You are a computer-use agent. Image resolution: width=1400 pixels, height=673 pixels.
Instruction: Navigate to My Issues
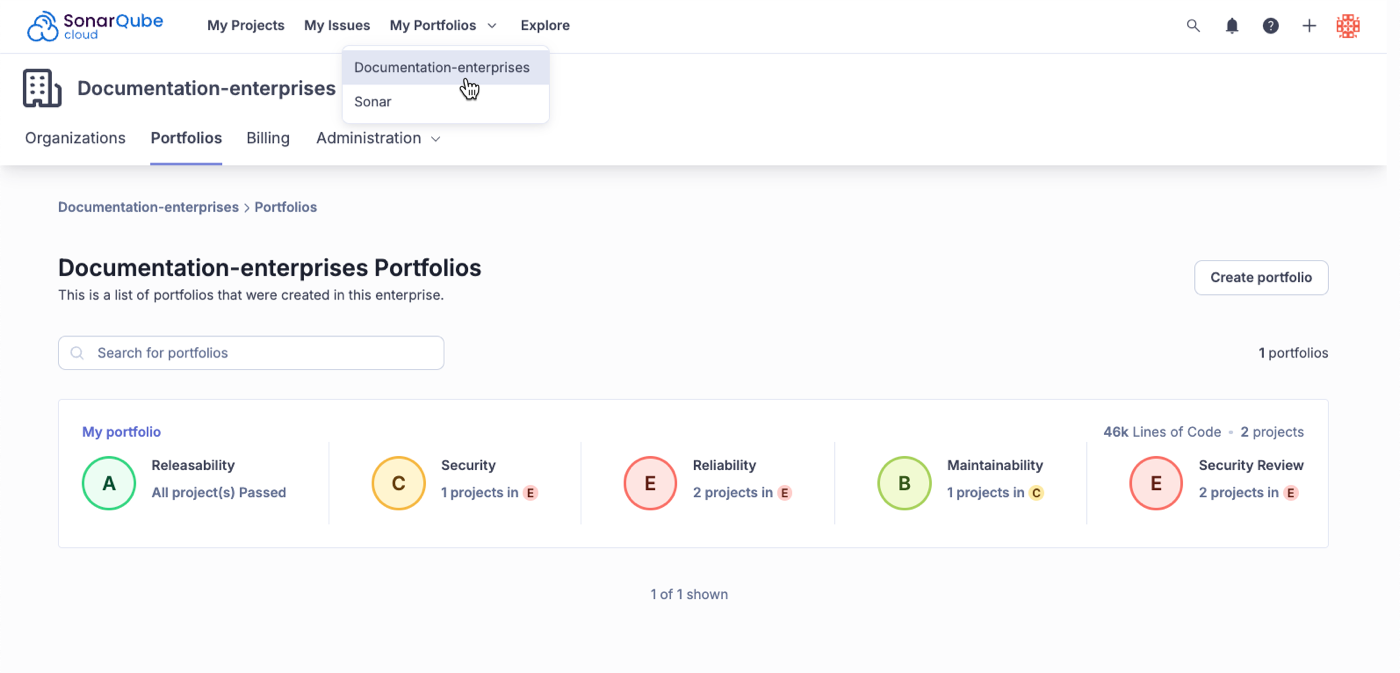[337, 25]
